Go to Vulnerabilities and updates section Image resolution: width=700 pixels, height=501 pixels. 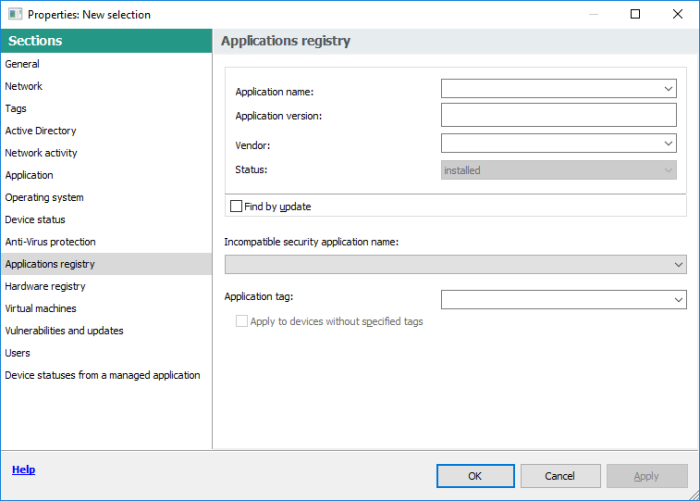(x=64, y=330)
